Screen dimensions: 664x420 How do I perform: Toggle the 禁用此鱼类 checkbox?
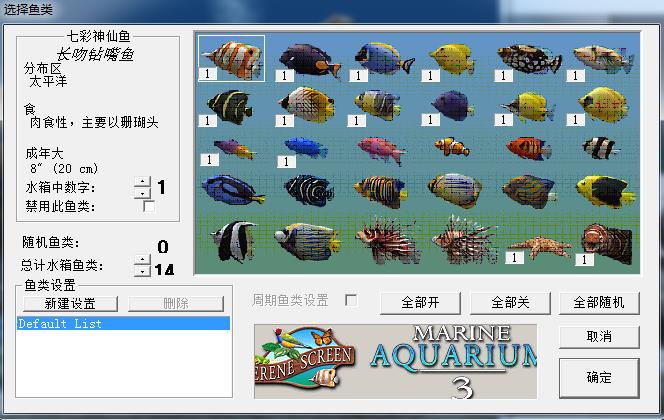149,205
